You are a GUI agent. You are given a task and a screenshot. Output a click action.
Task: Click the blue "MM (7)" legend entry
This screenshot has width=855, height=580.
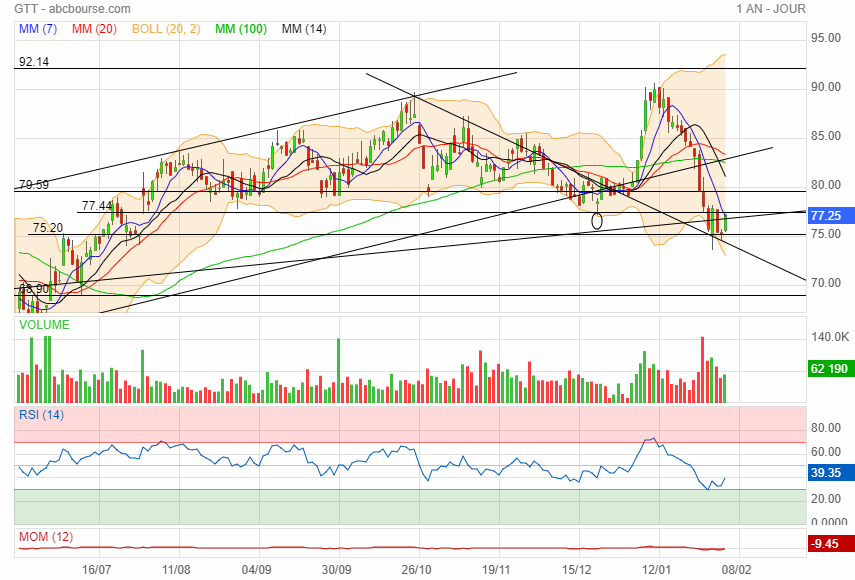tap(38, 29)
